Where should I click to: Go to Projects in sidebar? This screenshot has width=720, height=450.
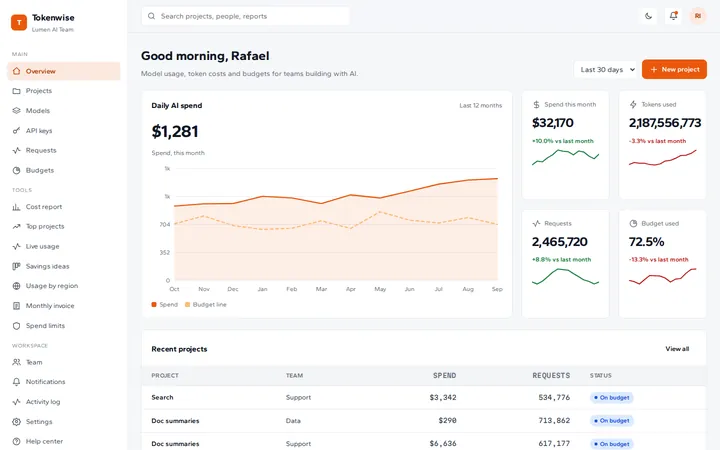coord(64,91)
